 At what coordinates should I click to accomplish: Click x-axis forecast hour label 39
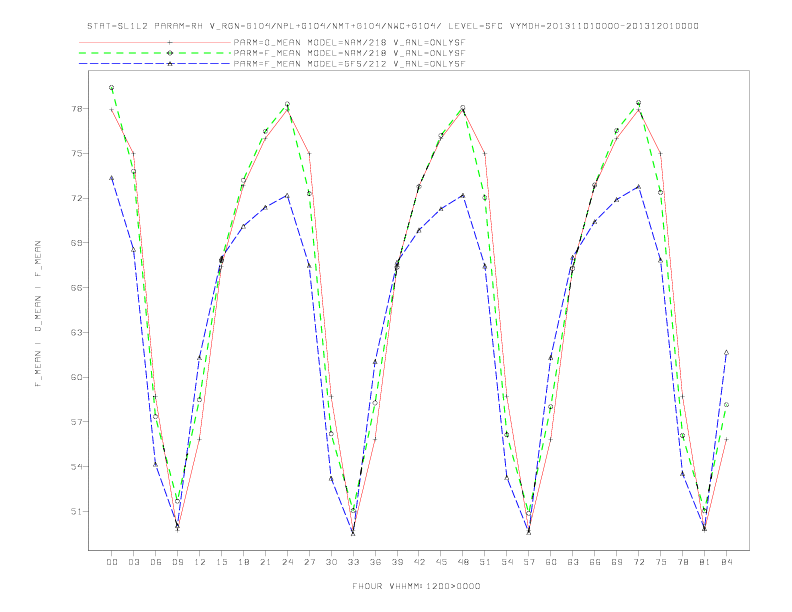point(397,562)
